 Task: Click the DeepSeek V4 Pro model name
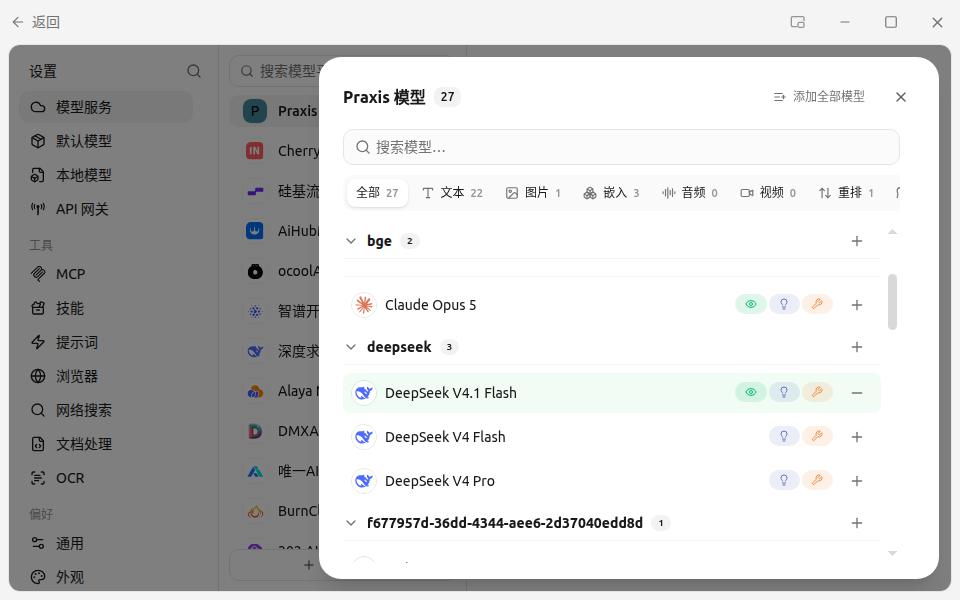click(440, 481)
